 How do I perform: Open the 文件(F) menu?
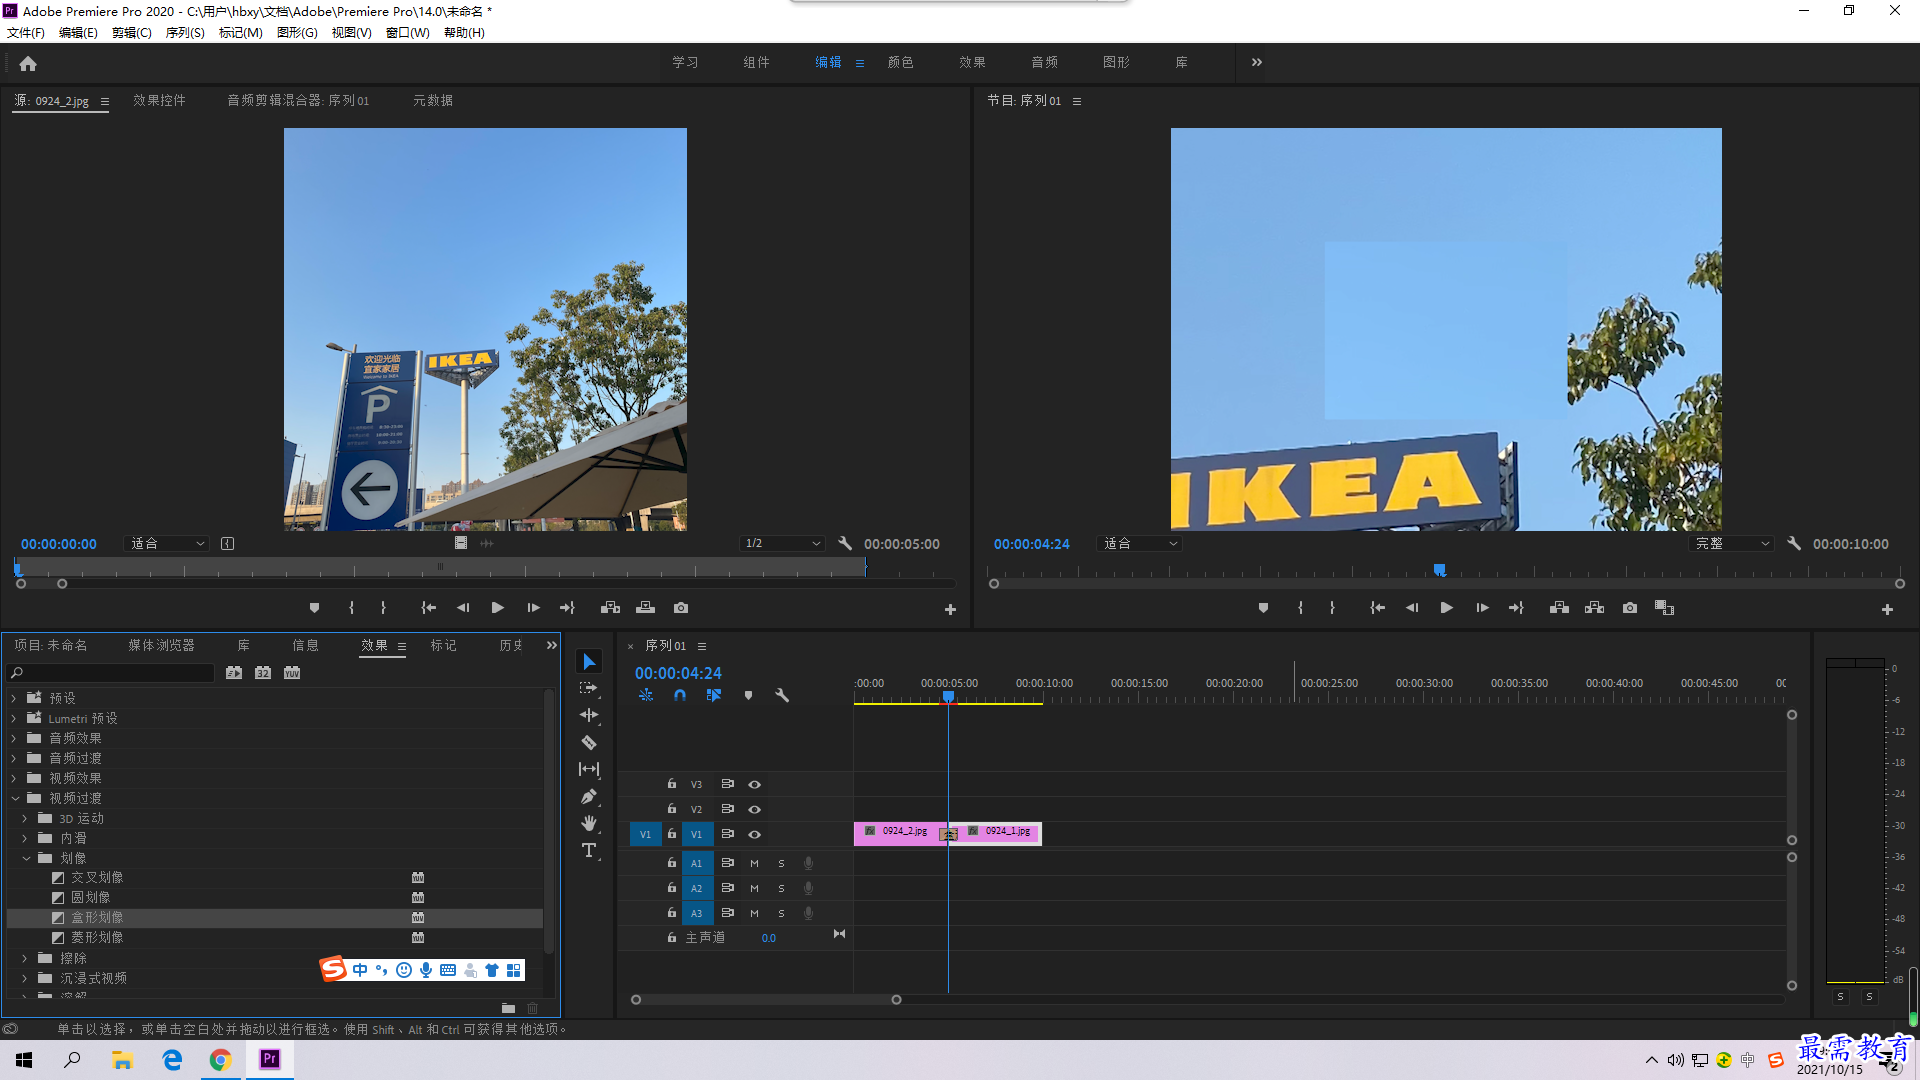point(26,33)
